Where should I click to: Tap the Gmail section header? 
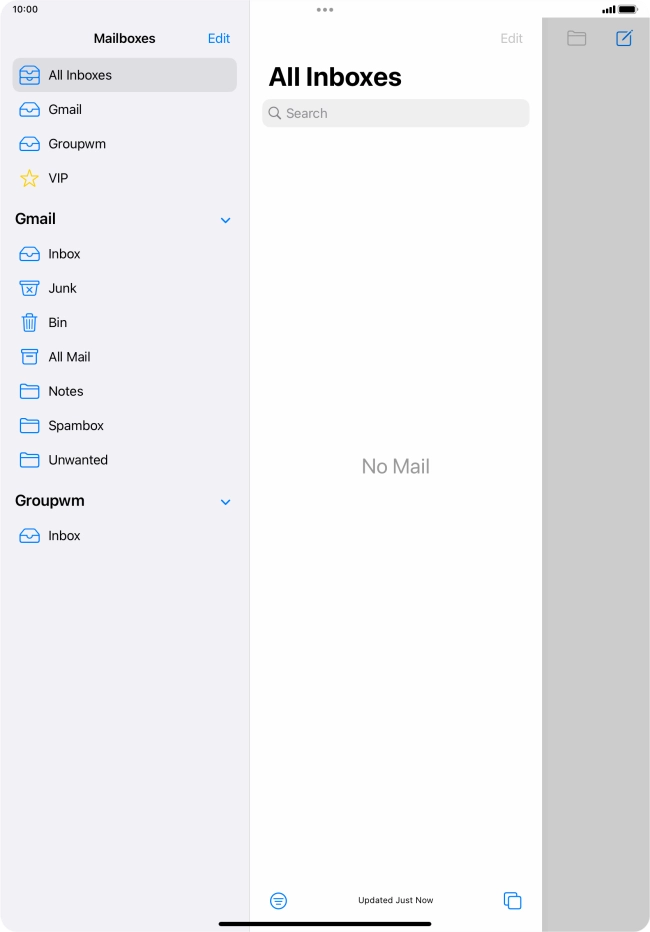click(36, 219)
